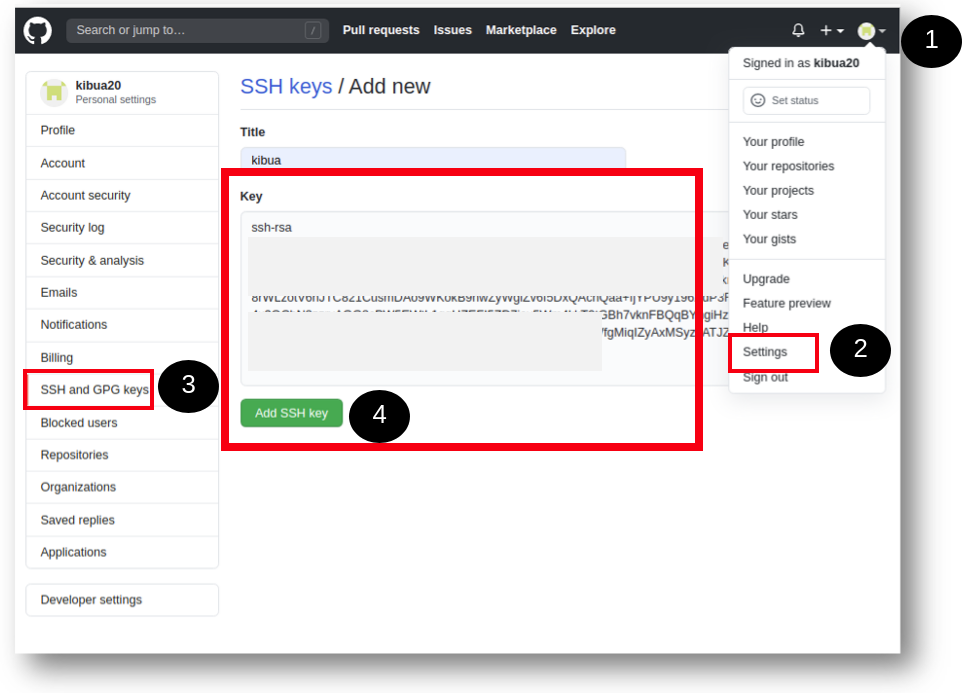Open Marketplace in top navigation

[521, 30]
